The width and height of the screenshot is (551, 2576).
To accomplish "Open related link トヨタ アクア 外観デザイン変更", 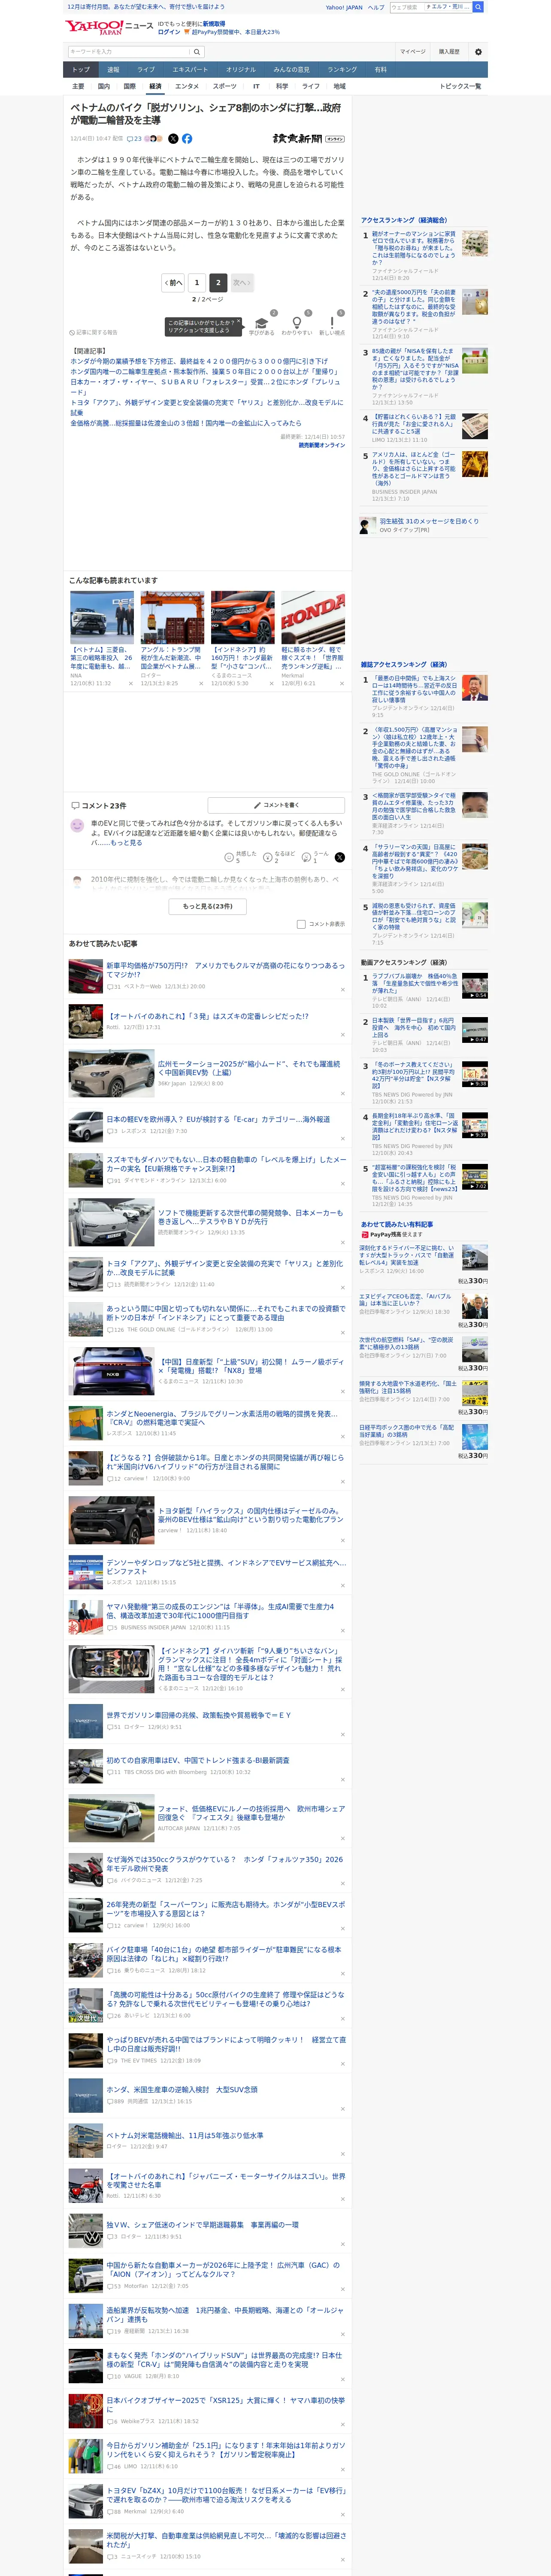I will coord(206,407).
